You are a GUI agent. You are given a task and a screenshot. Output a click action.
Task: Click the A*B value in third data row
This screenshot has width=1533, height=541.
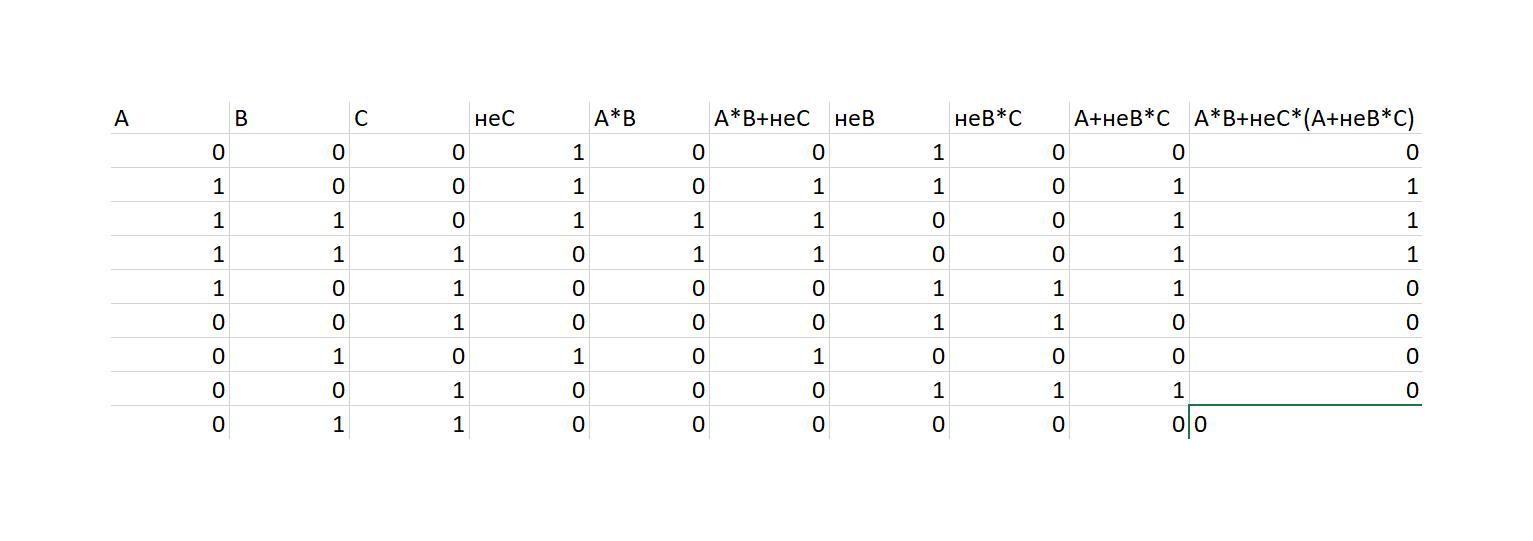(649, 220)
